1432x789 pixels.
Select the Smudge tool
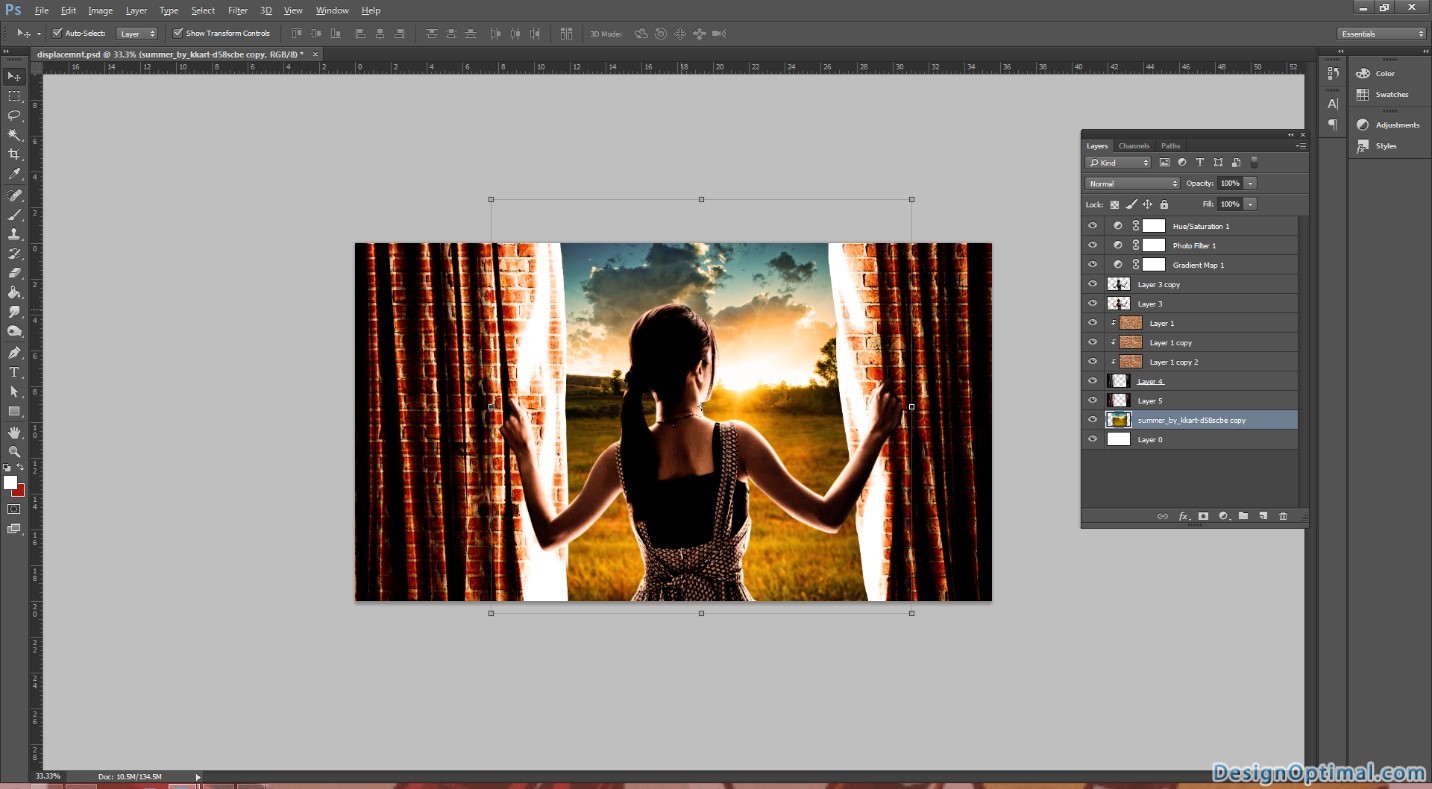click(14, 312)
